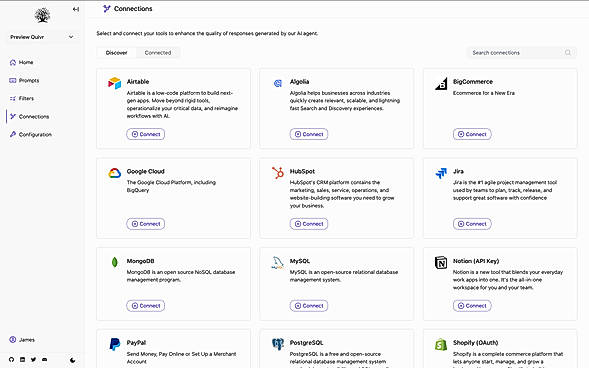Click the PayPal logo icon

point(115,344)
